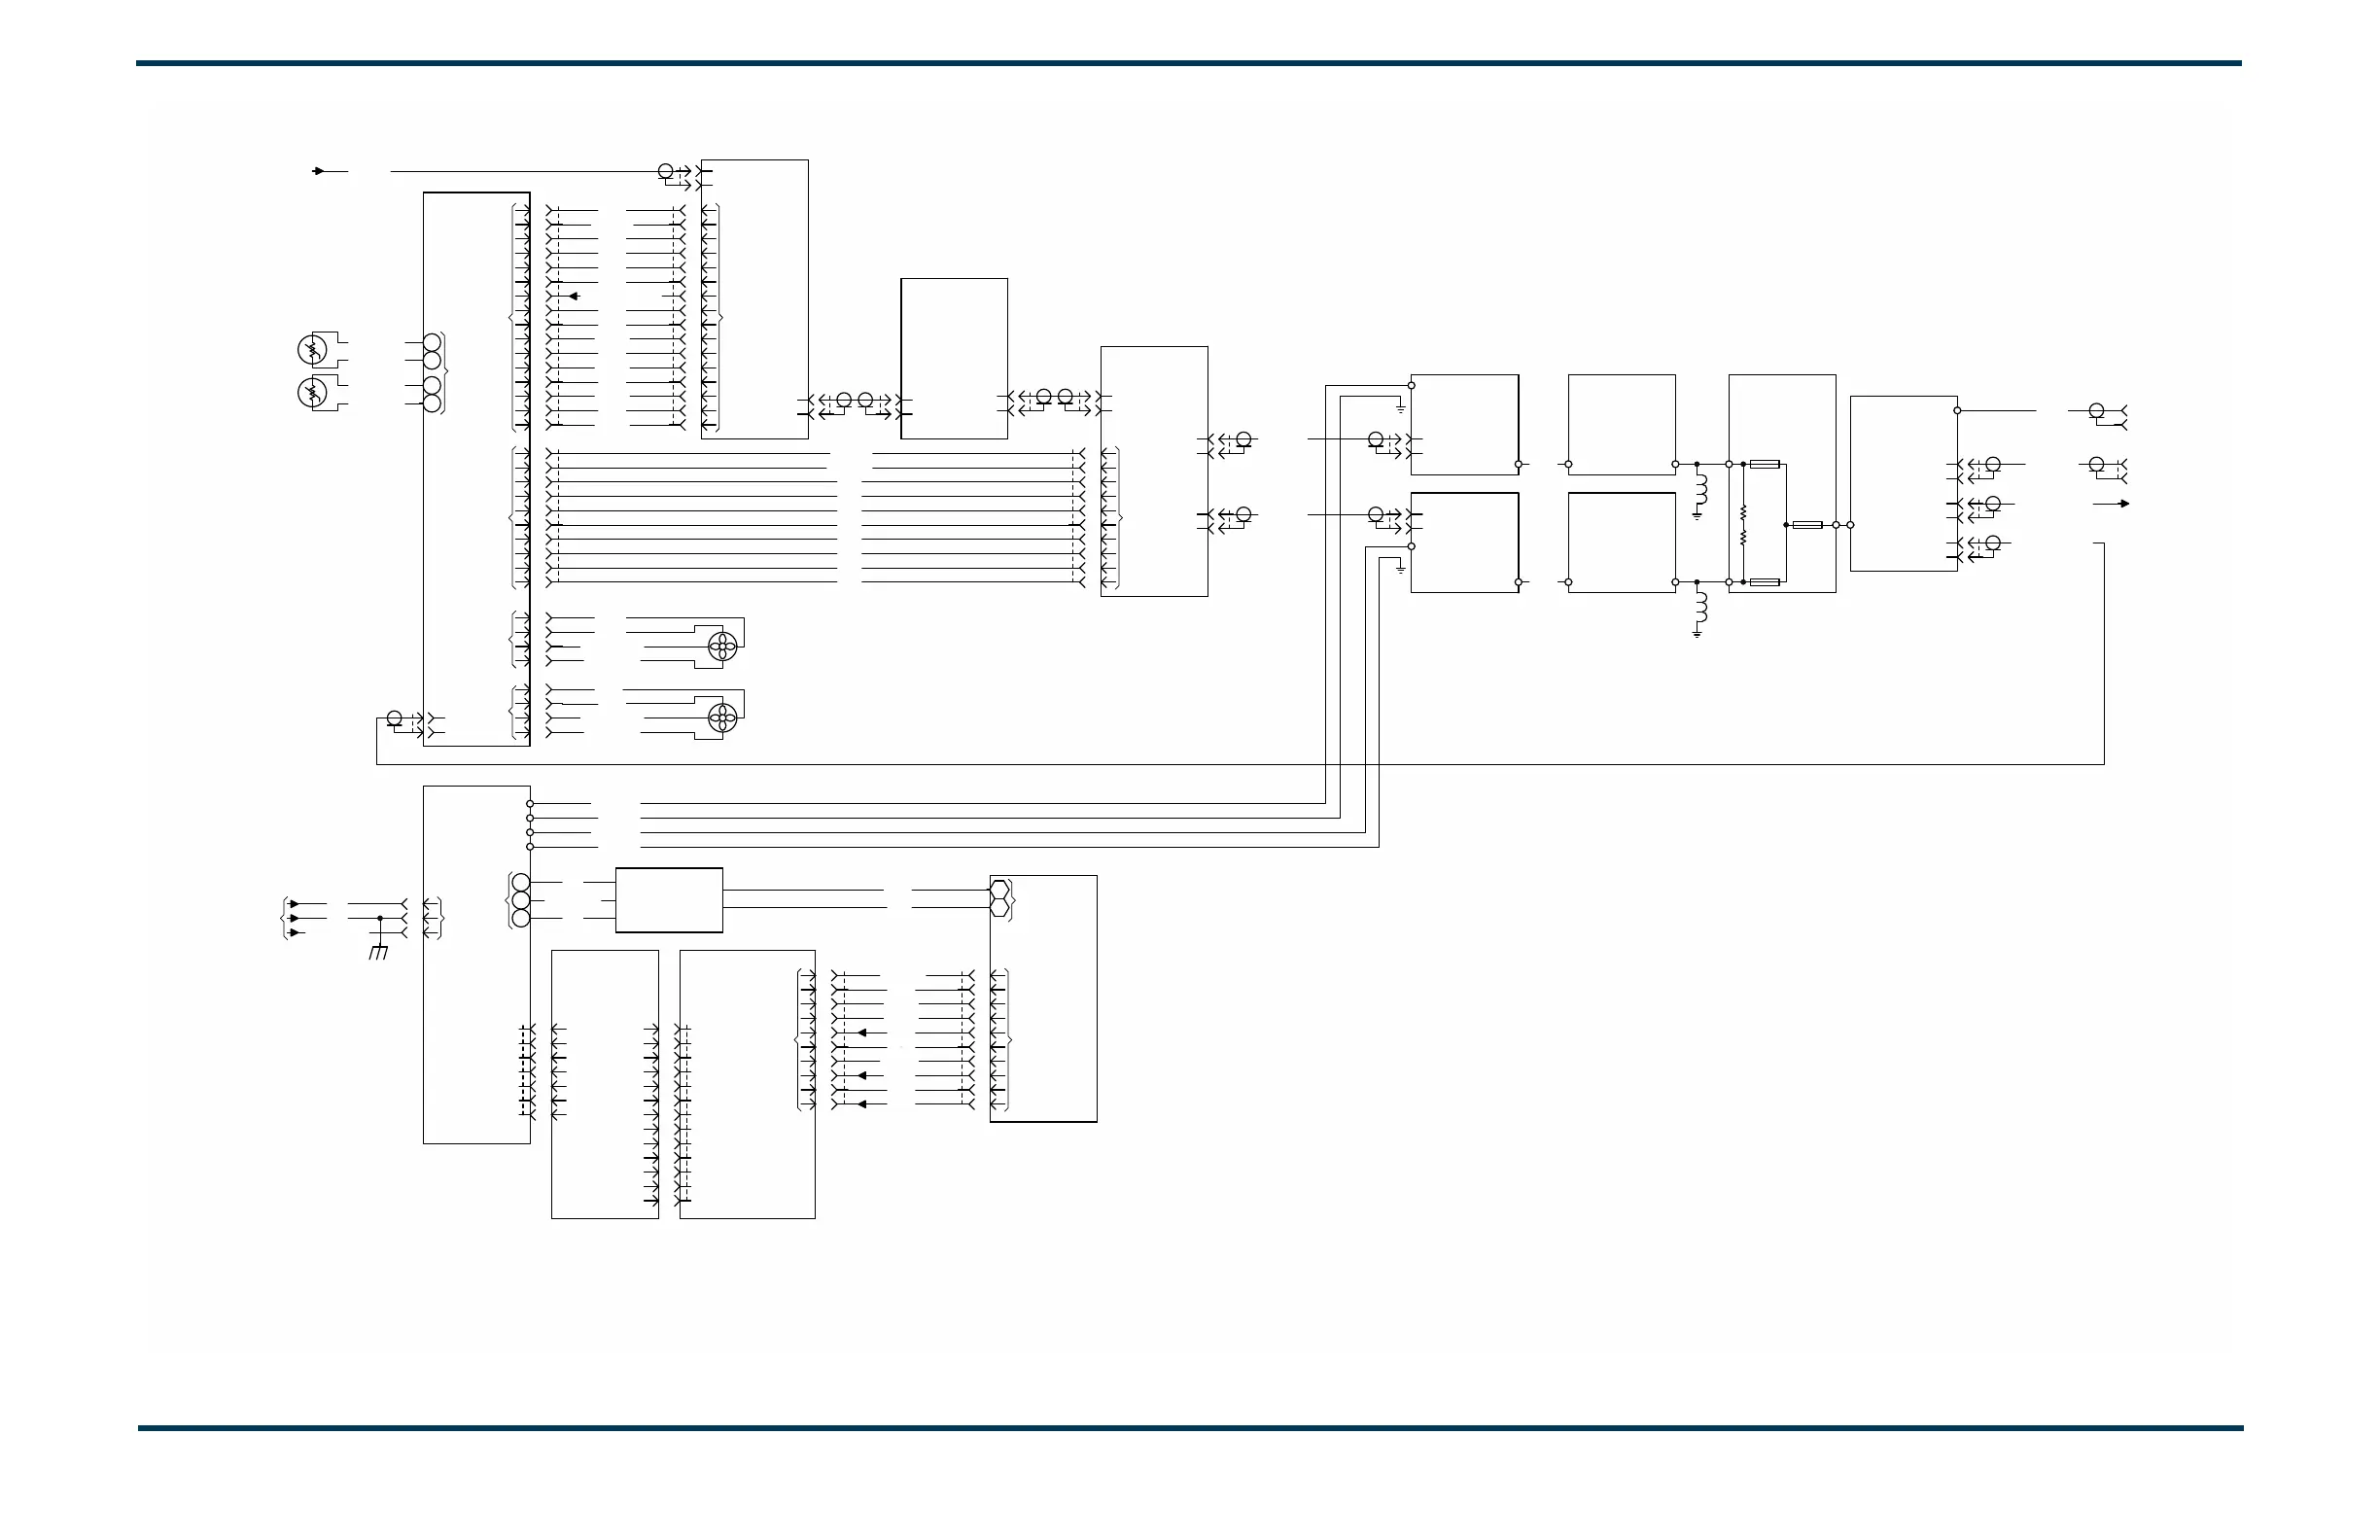Click the coax connector circle on the feedback loop at lower left

pyautogui.click(x=394, y=718)
